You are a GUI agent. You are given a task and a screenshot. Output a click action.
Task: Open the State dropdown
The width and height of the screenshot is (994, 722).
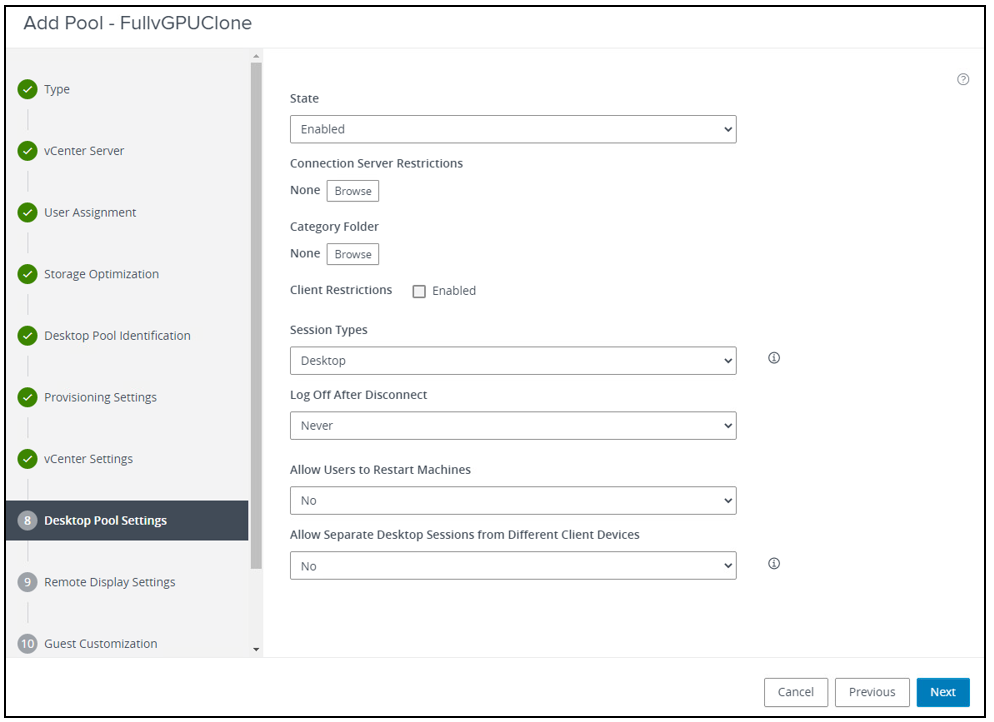pyautogui.click(x=512, y=129)
